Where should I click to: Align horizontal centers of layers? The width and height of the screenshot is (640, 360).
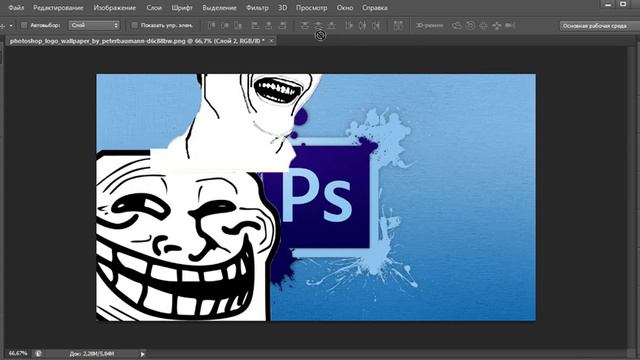[x=269, y=25]
